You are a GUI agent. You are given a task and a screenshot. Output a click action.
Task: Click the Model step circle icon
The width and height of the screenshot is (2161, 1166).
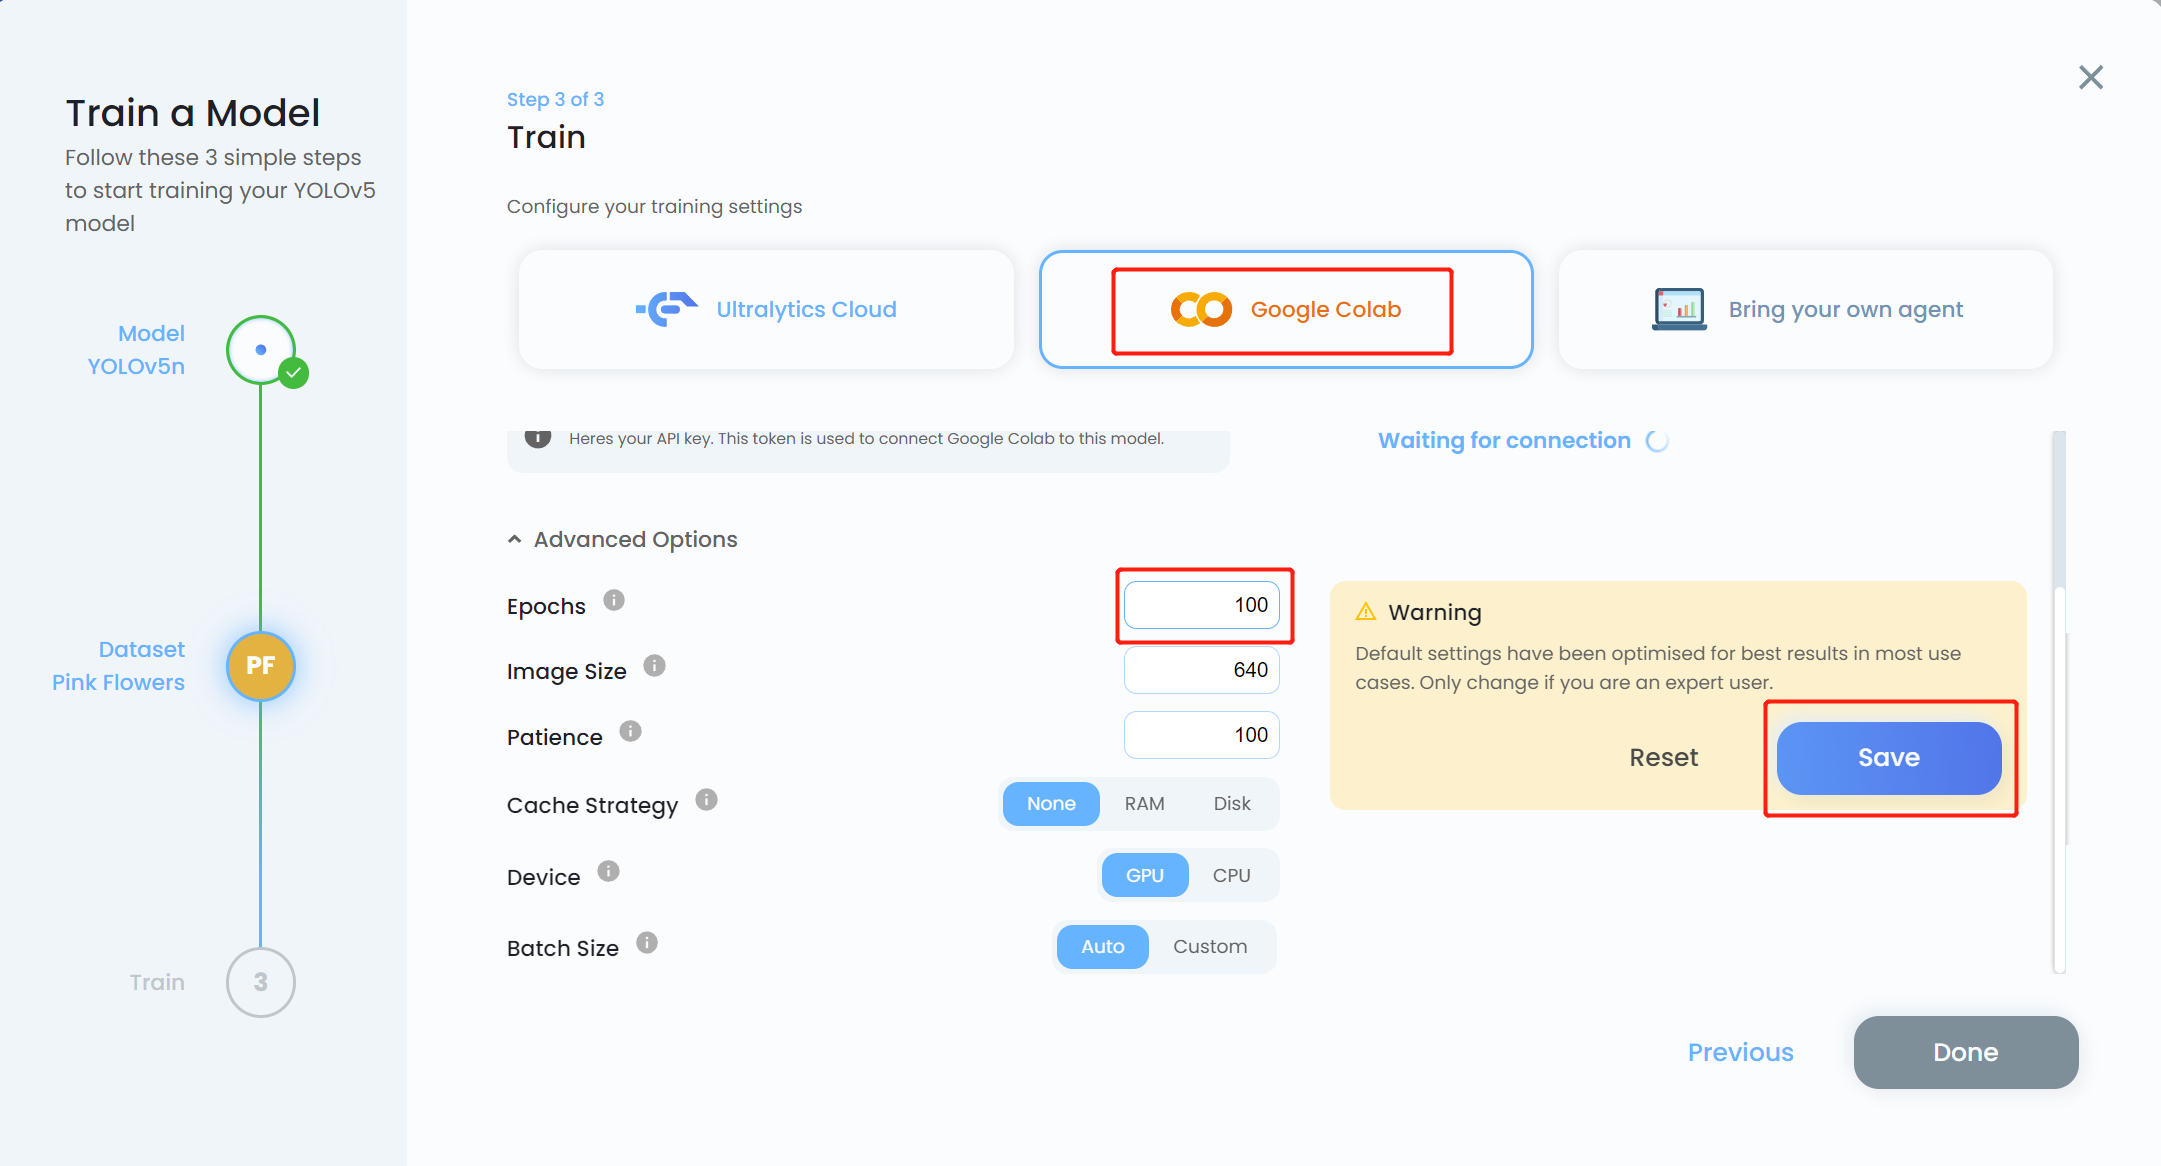(x=261, y=350)
